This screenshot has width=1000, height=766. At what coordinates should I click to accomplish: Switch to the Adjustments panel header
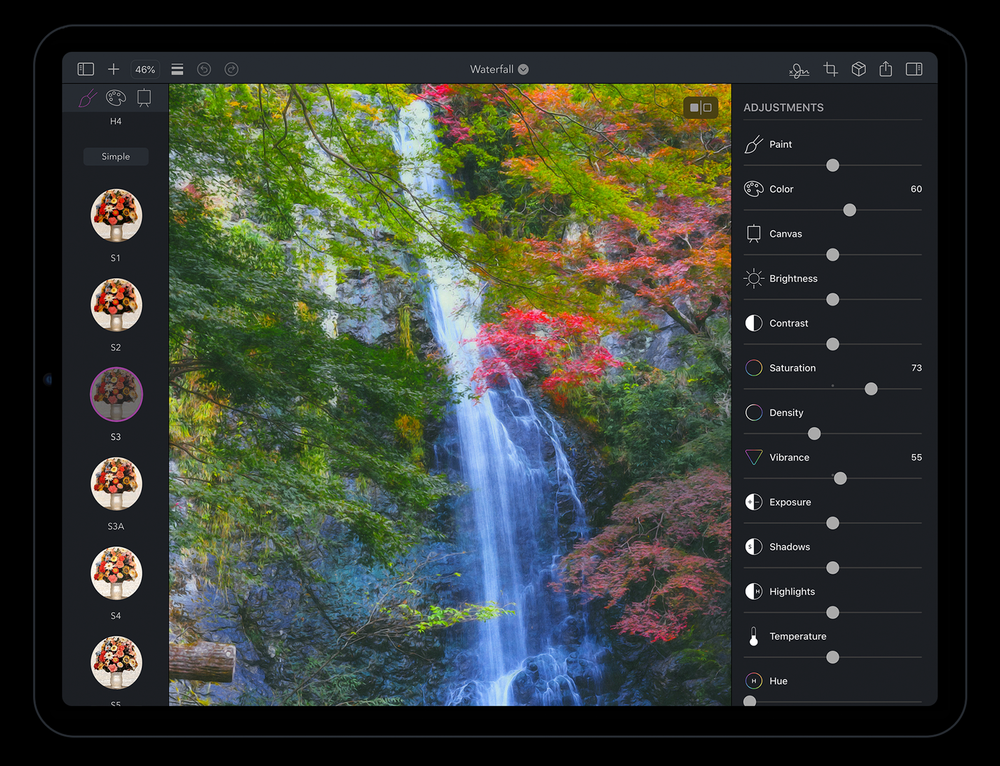coord(784,107)
